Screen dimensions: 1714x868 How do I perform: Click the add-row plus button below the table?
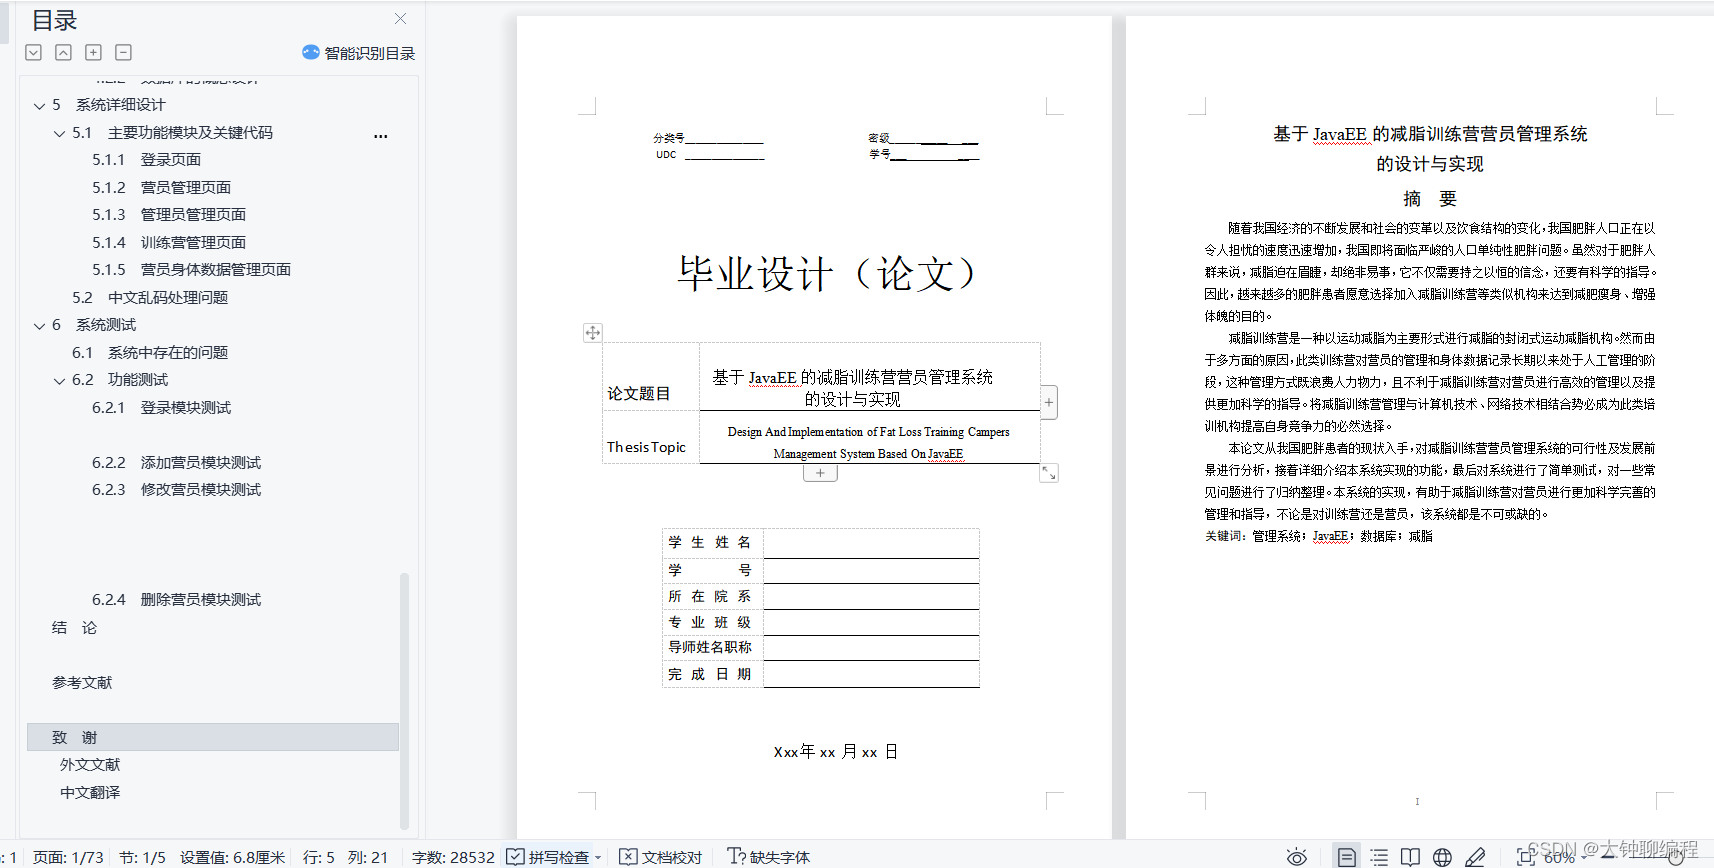pos(820,473)
